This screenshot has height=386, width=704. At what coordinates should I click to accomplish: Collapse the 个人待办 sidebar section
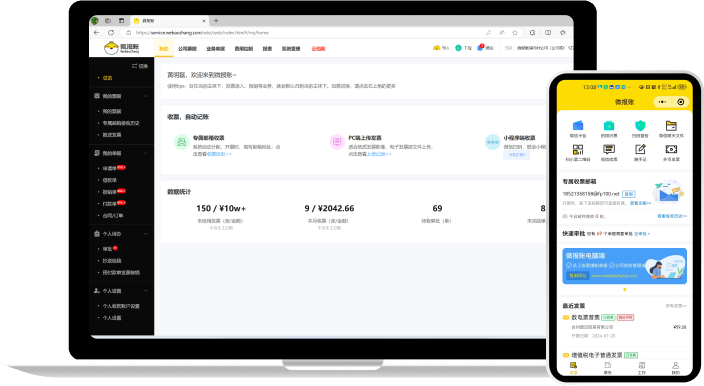(145, 234)
